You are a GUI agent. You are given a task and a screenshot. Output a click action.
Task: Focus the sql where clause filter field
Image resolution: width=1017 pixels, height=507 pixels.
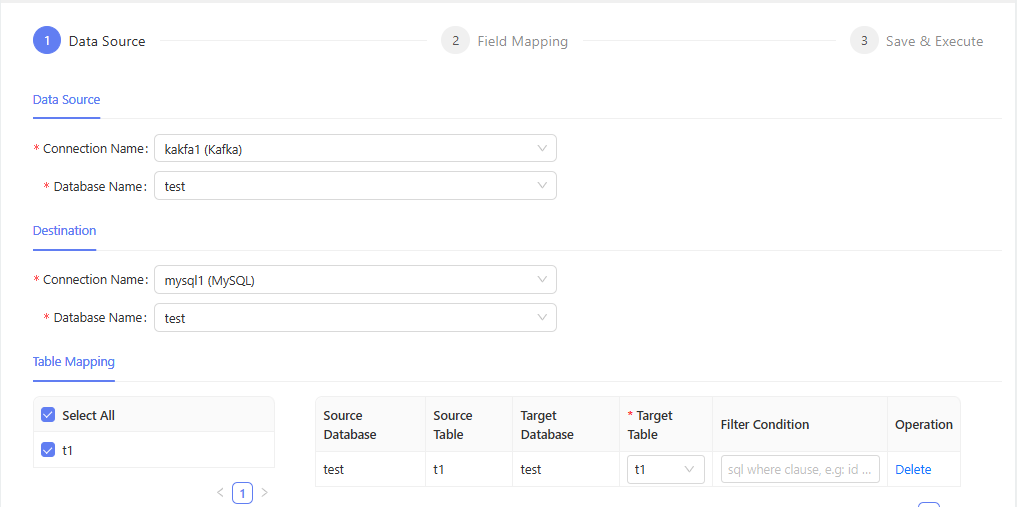pos(800,469)
